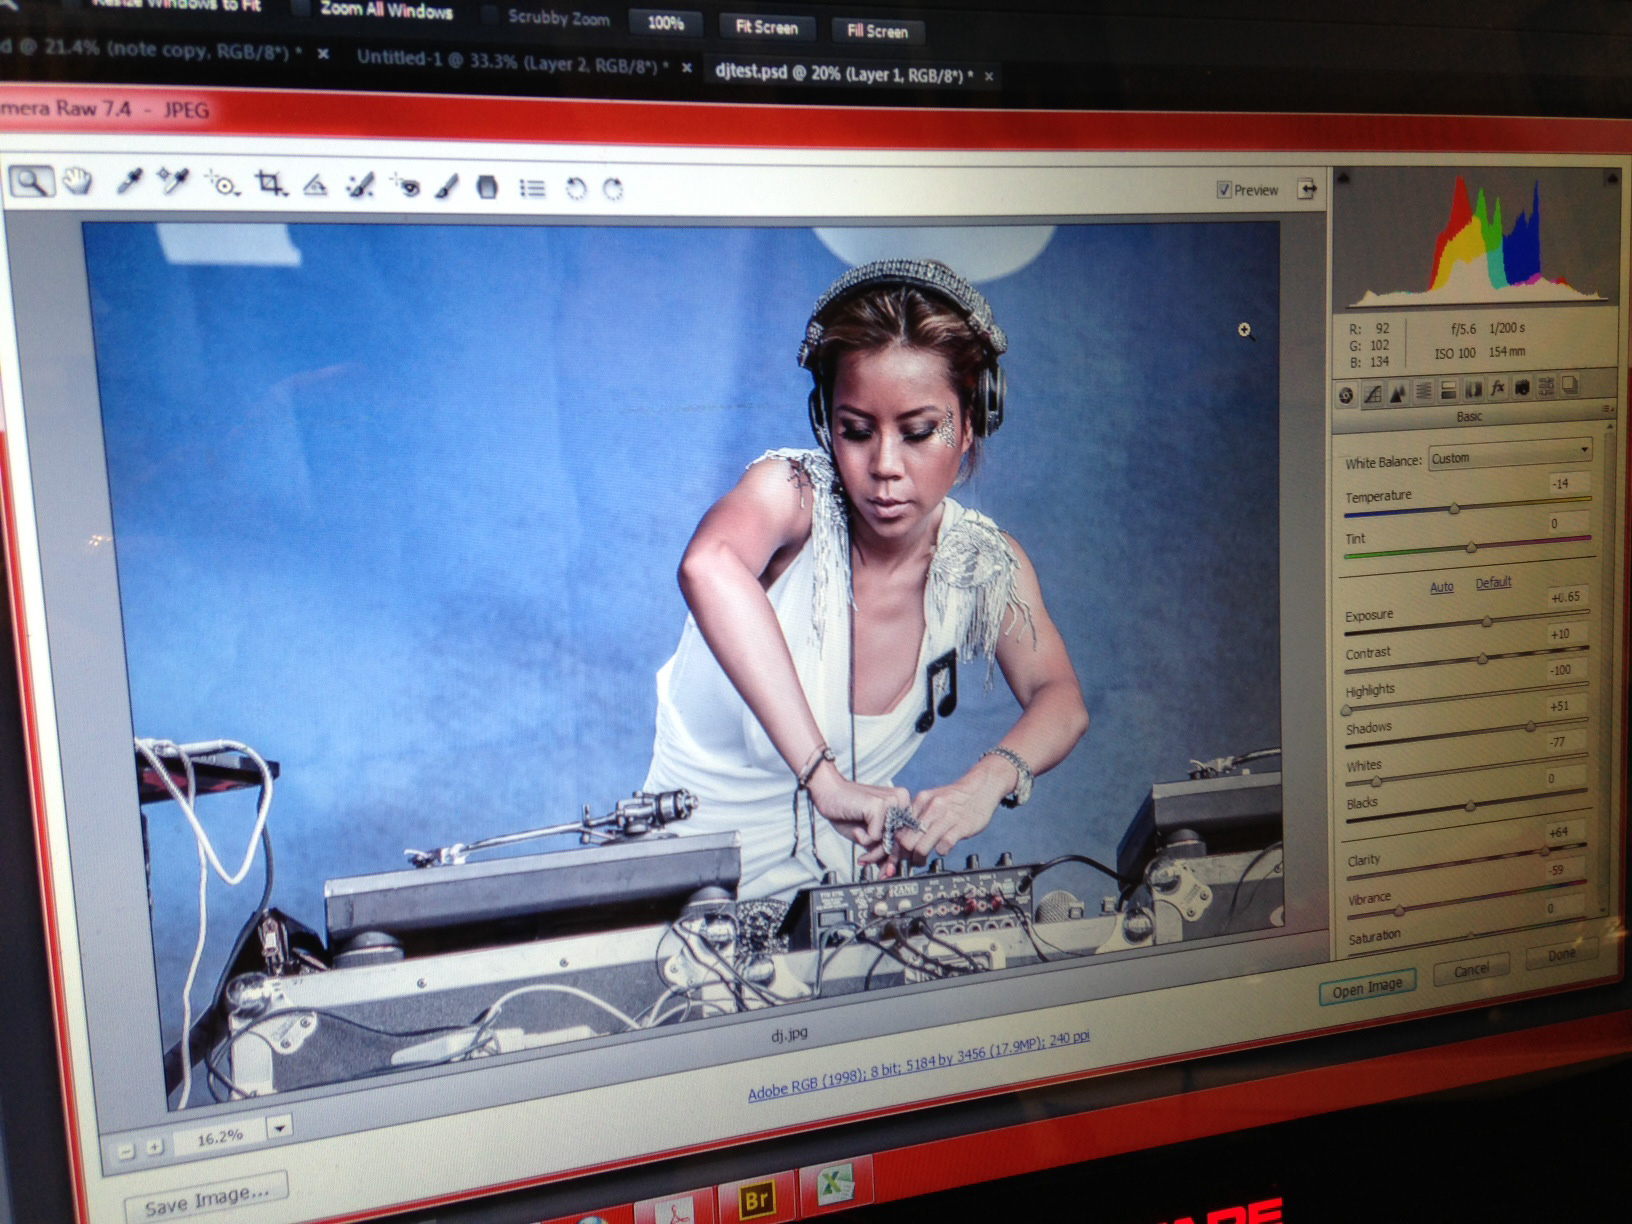1632x1224 pixels.
Task: Close the Untitled-1 document tab
Action: pyautogui.click(x=687, y=67)
